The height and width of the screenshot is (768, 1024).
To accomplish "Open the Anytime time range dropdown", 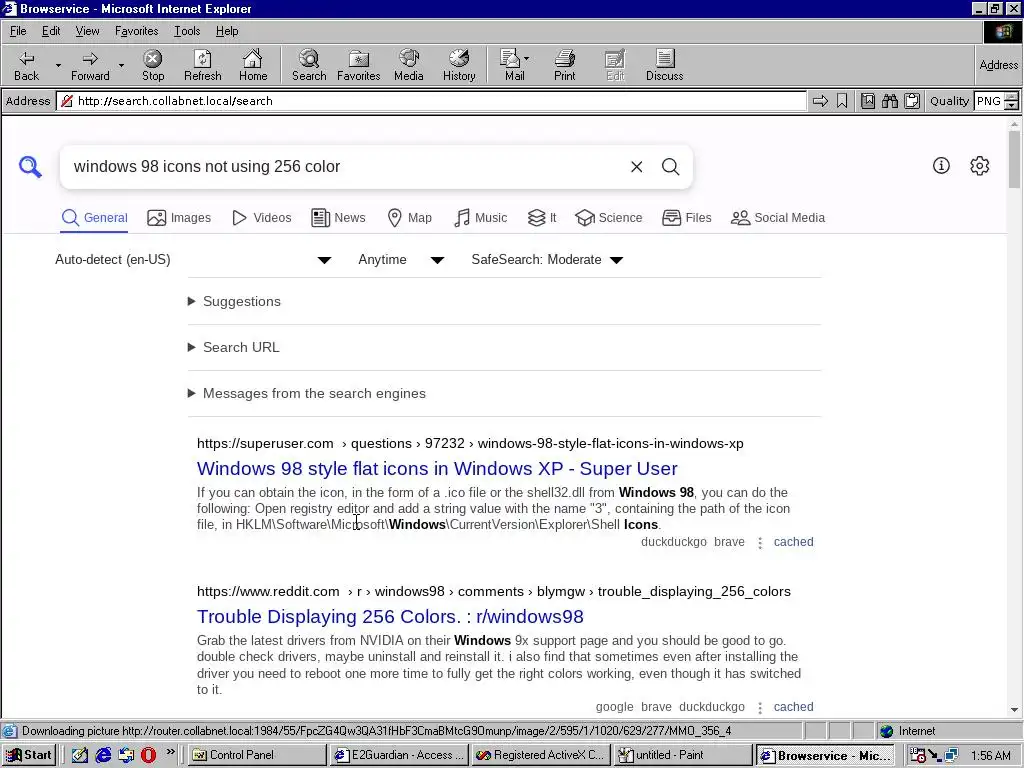I will (401, 260).
